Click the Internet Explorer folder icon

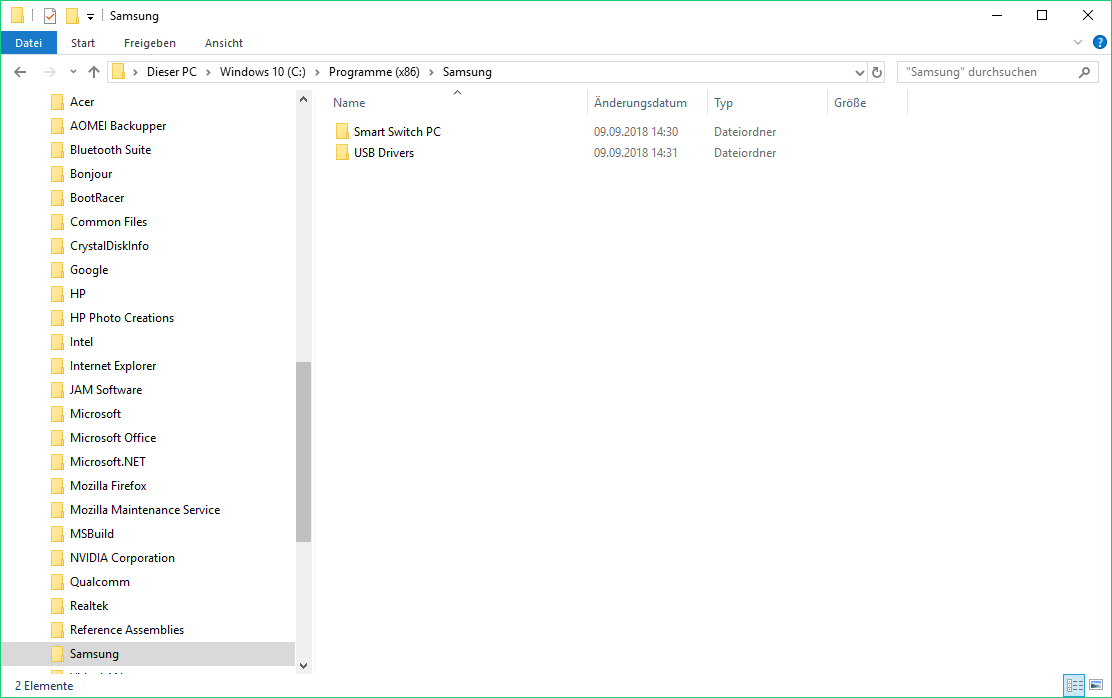pyautogui.click(x=57, y=366)
